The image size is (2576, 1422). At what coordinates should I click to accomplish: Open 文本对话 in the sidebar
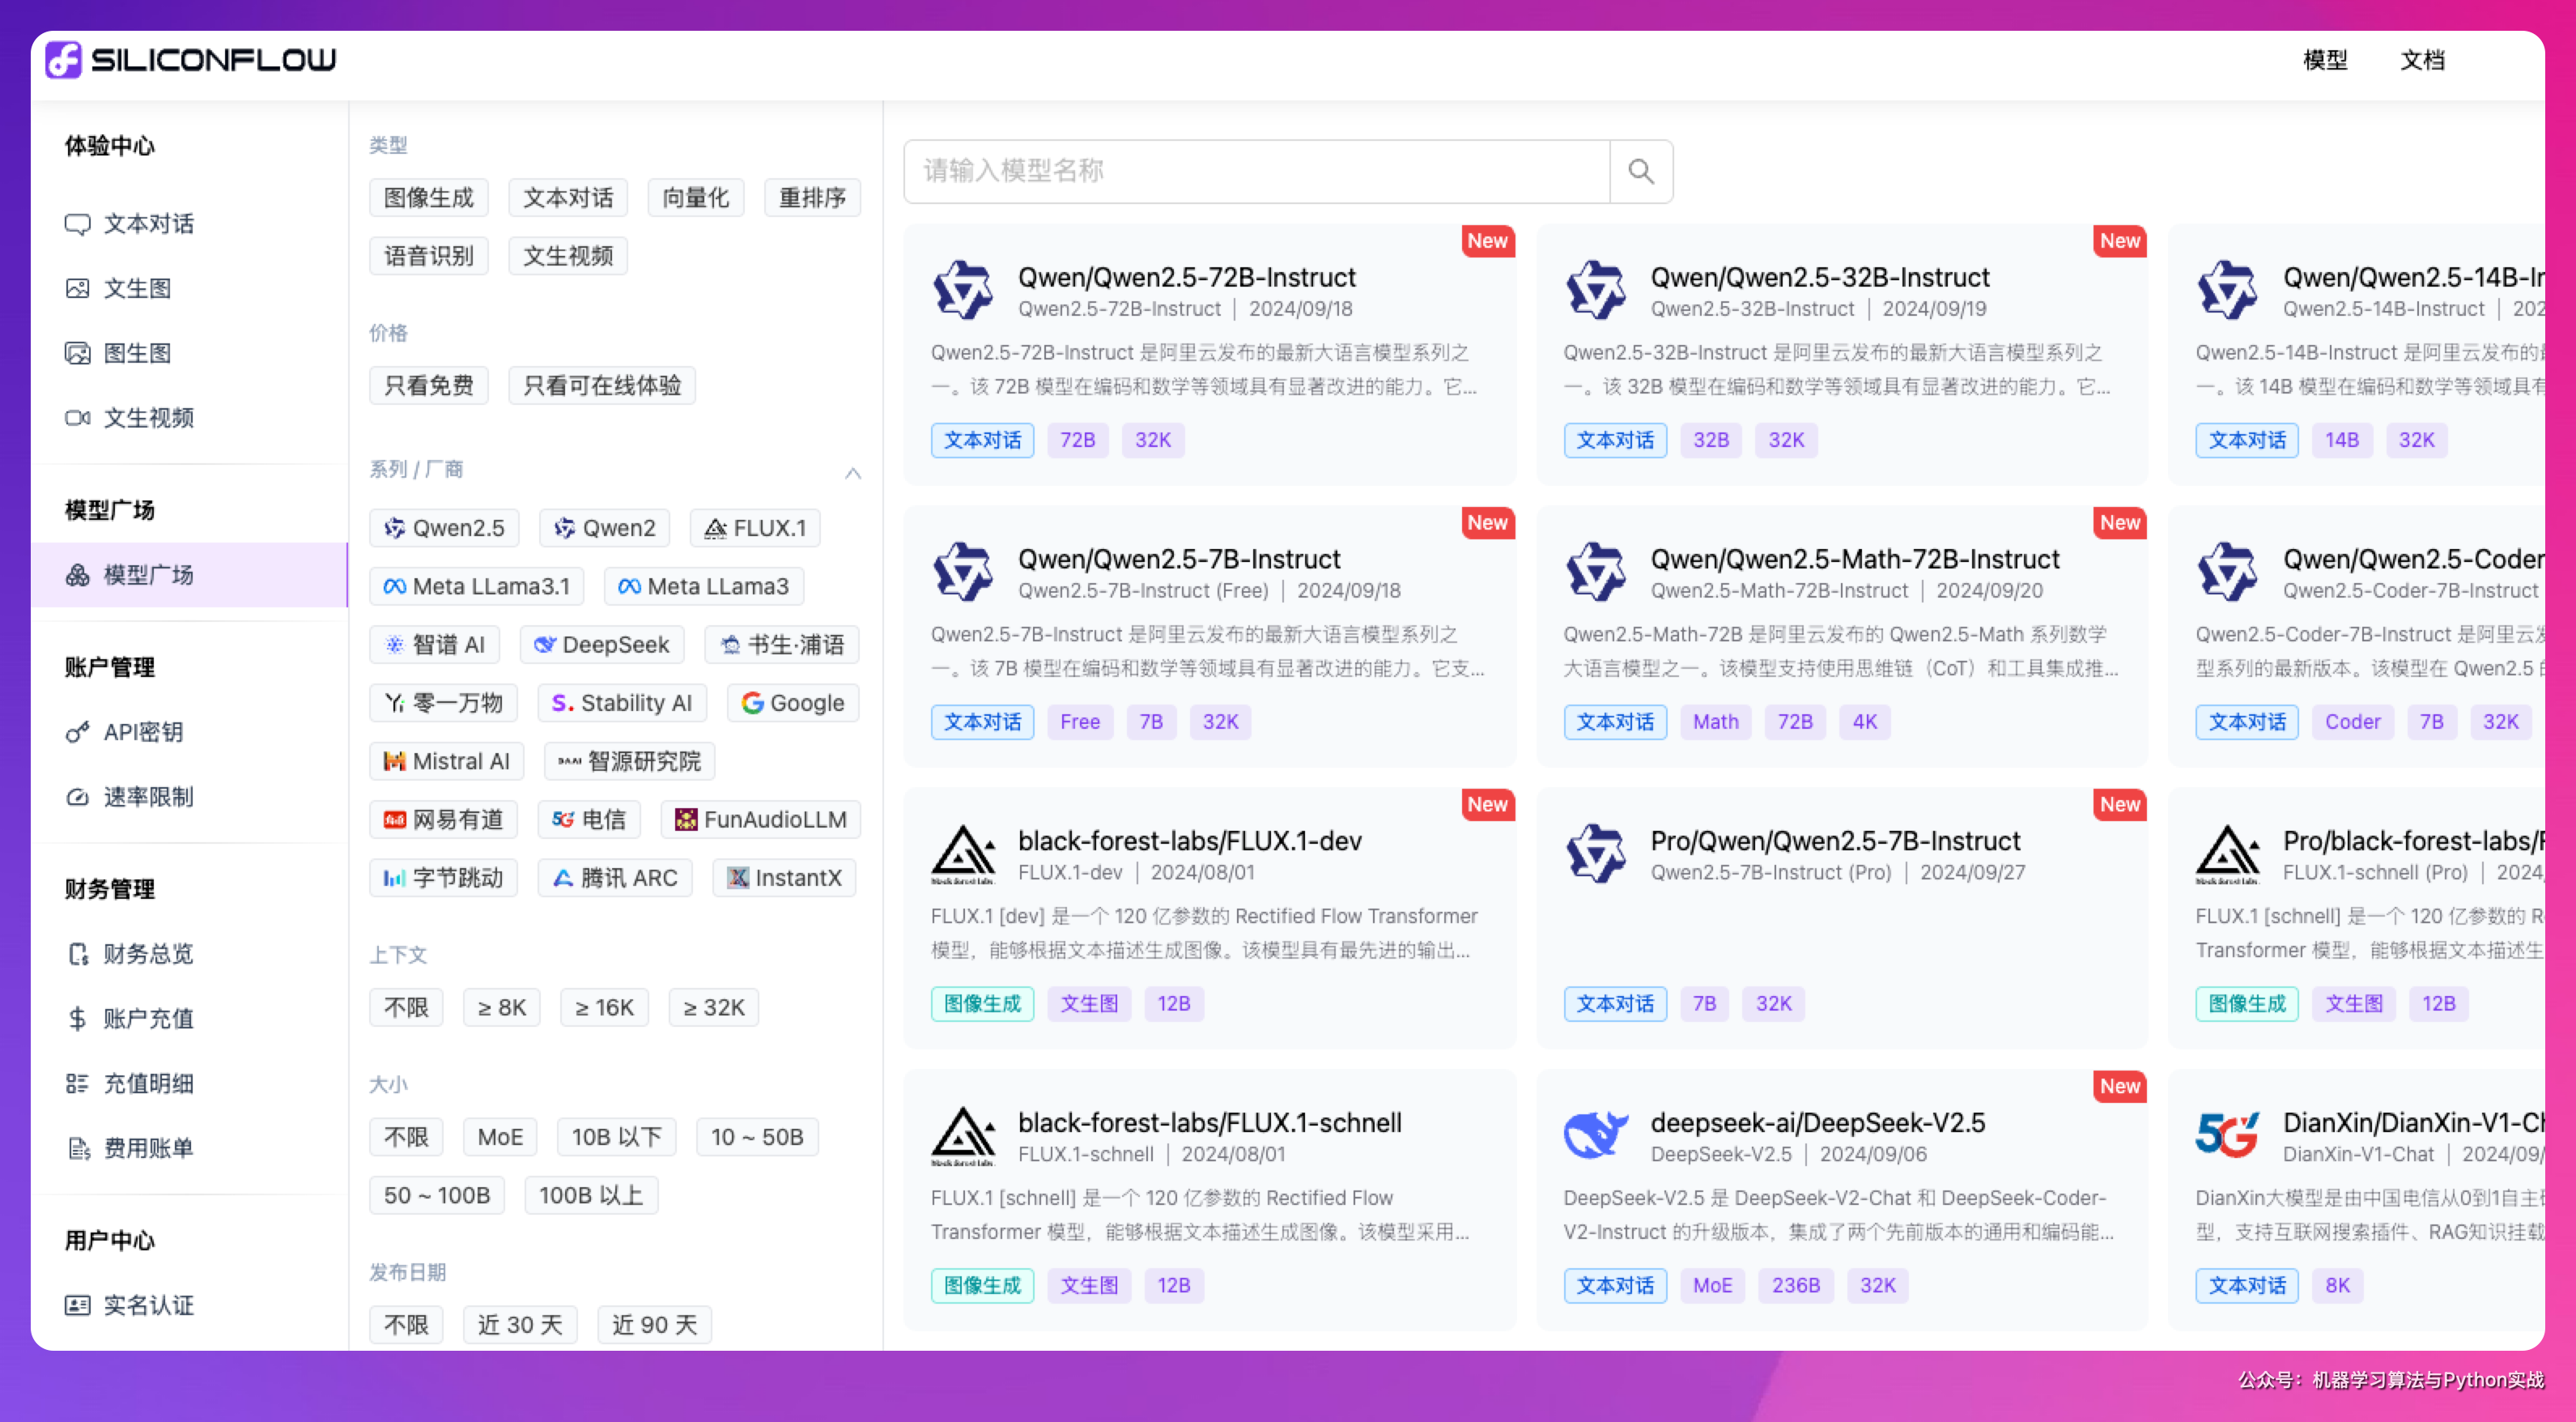pyautogui.click(x=148, y=224)
